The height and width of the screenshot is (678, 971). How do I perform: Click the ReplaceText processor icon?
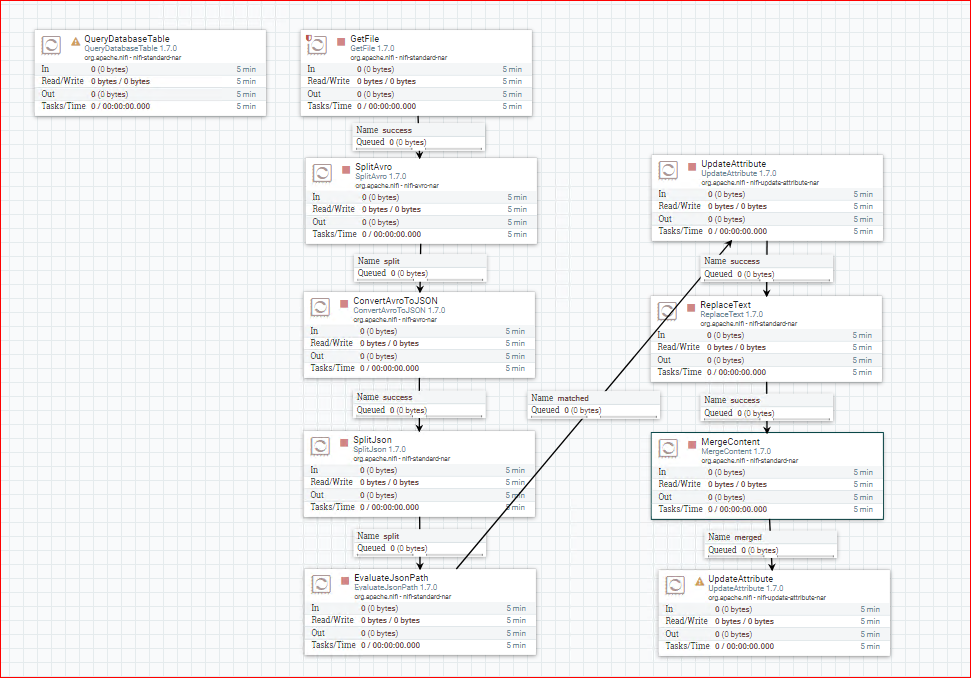[x=667, y=311]
